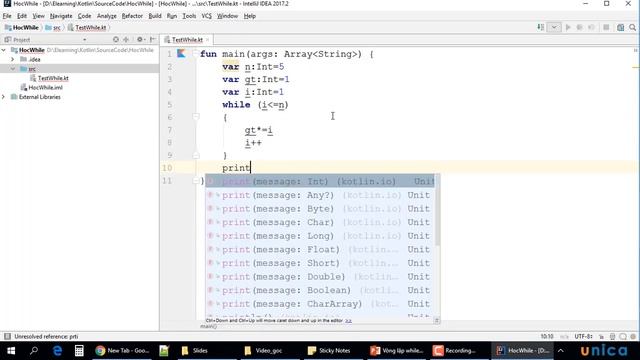640x360 pixels.
Task: Choose print(message: Any?) completion
Action: [320, 195]
